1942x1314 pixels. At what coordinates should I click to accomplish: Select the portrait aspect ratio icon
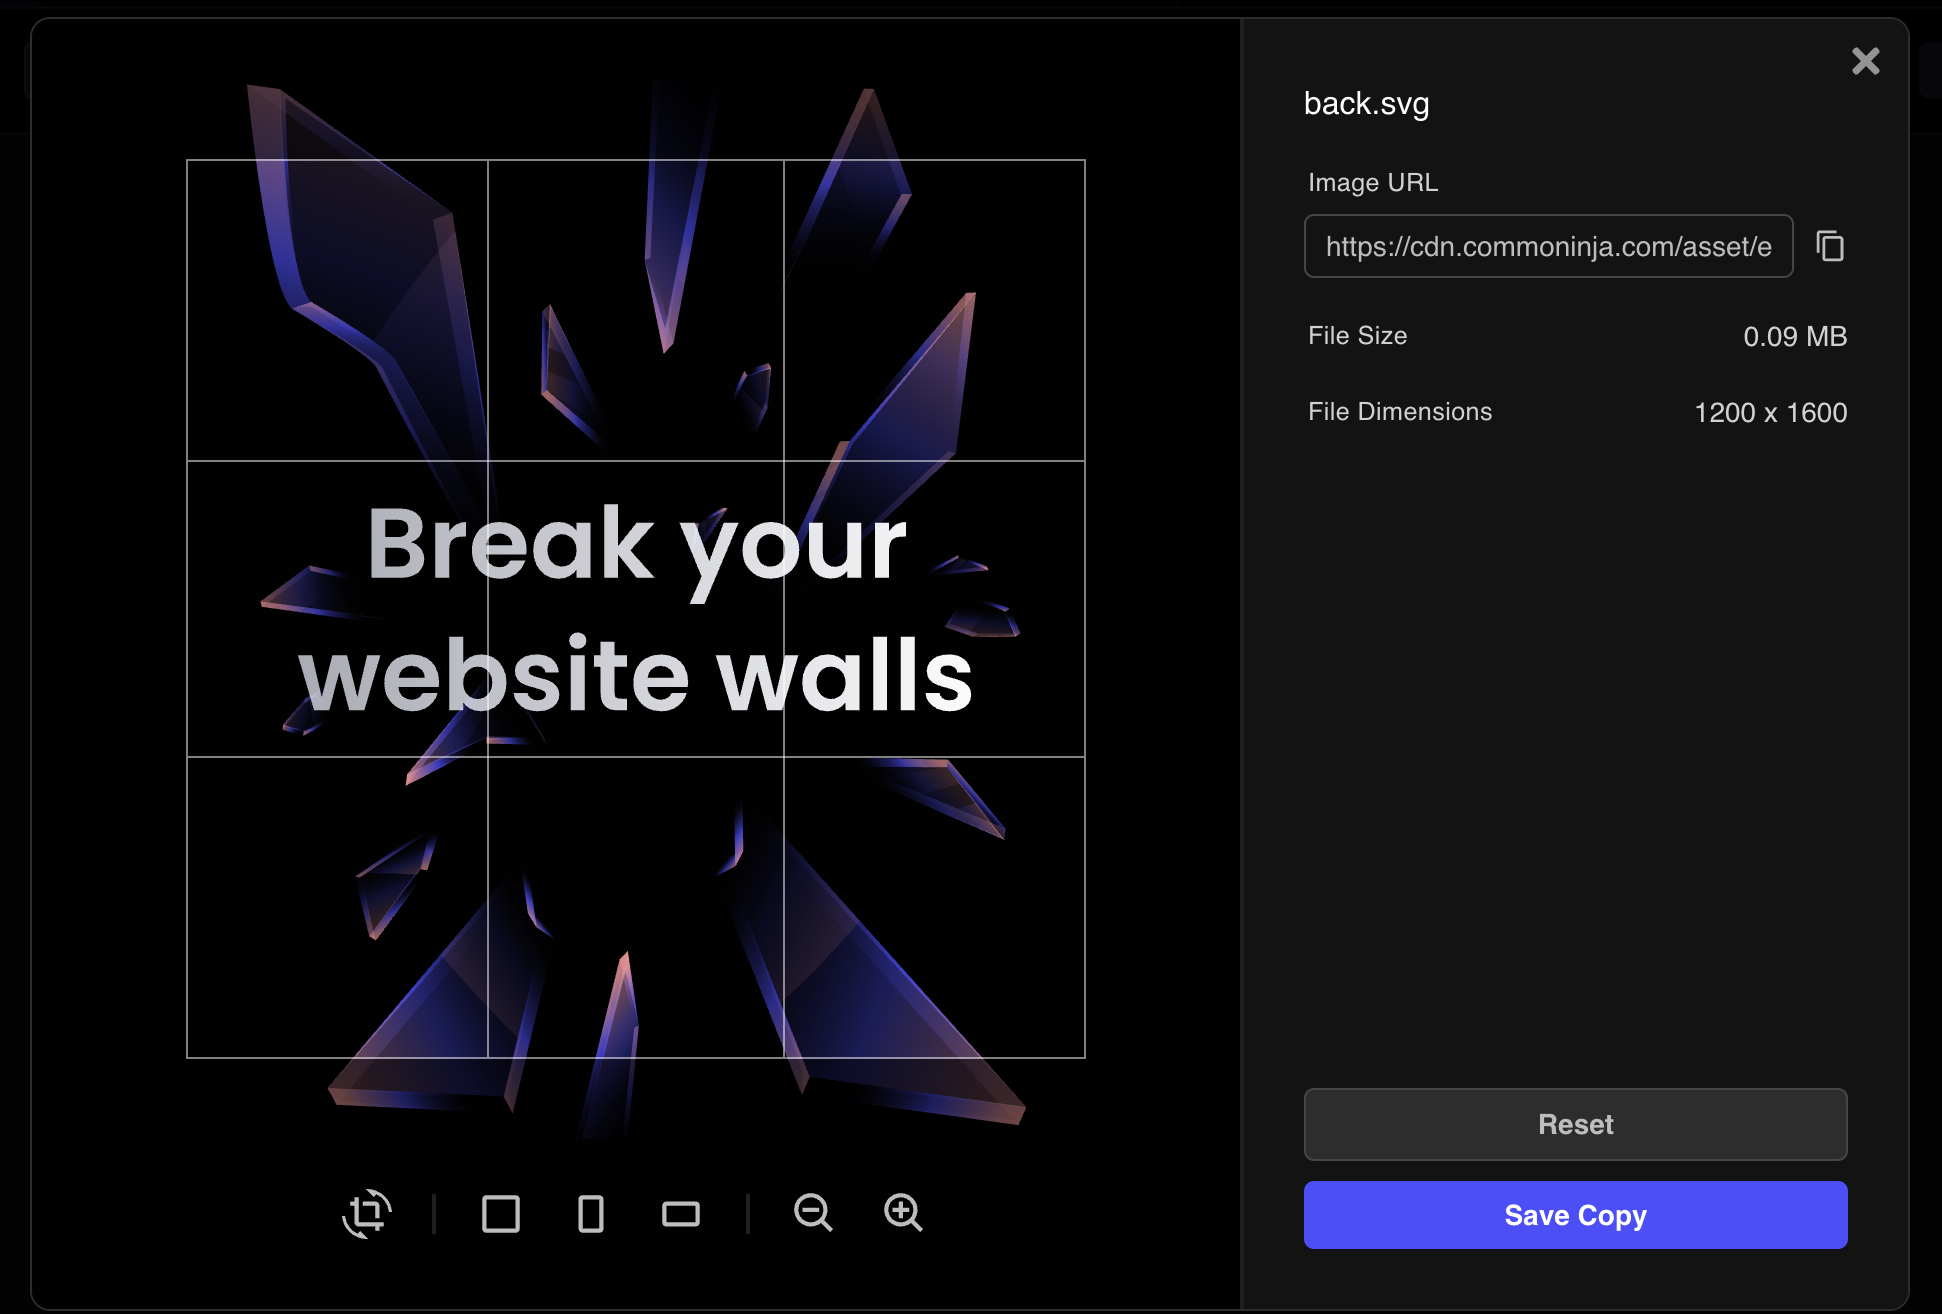[591, 1214]
